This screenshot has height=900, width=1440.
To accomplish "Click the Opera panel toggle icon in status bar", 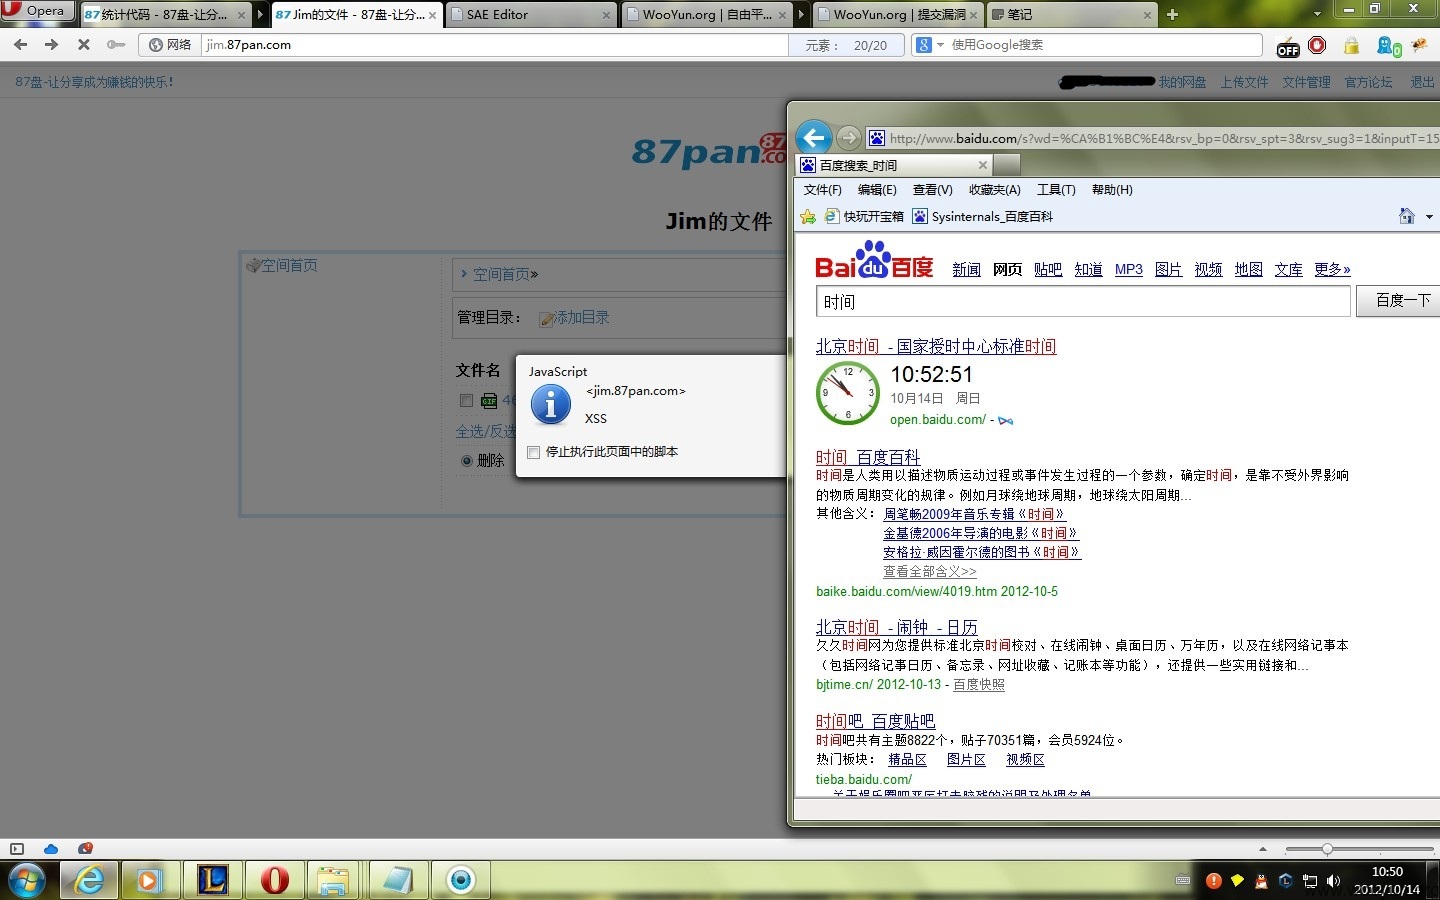I will coord(17,849).
